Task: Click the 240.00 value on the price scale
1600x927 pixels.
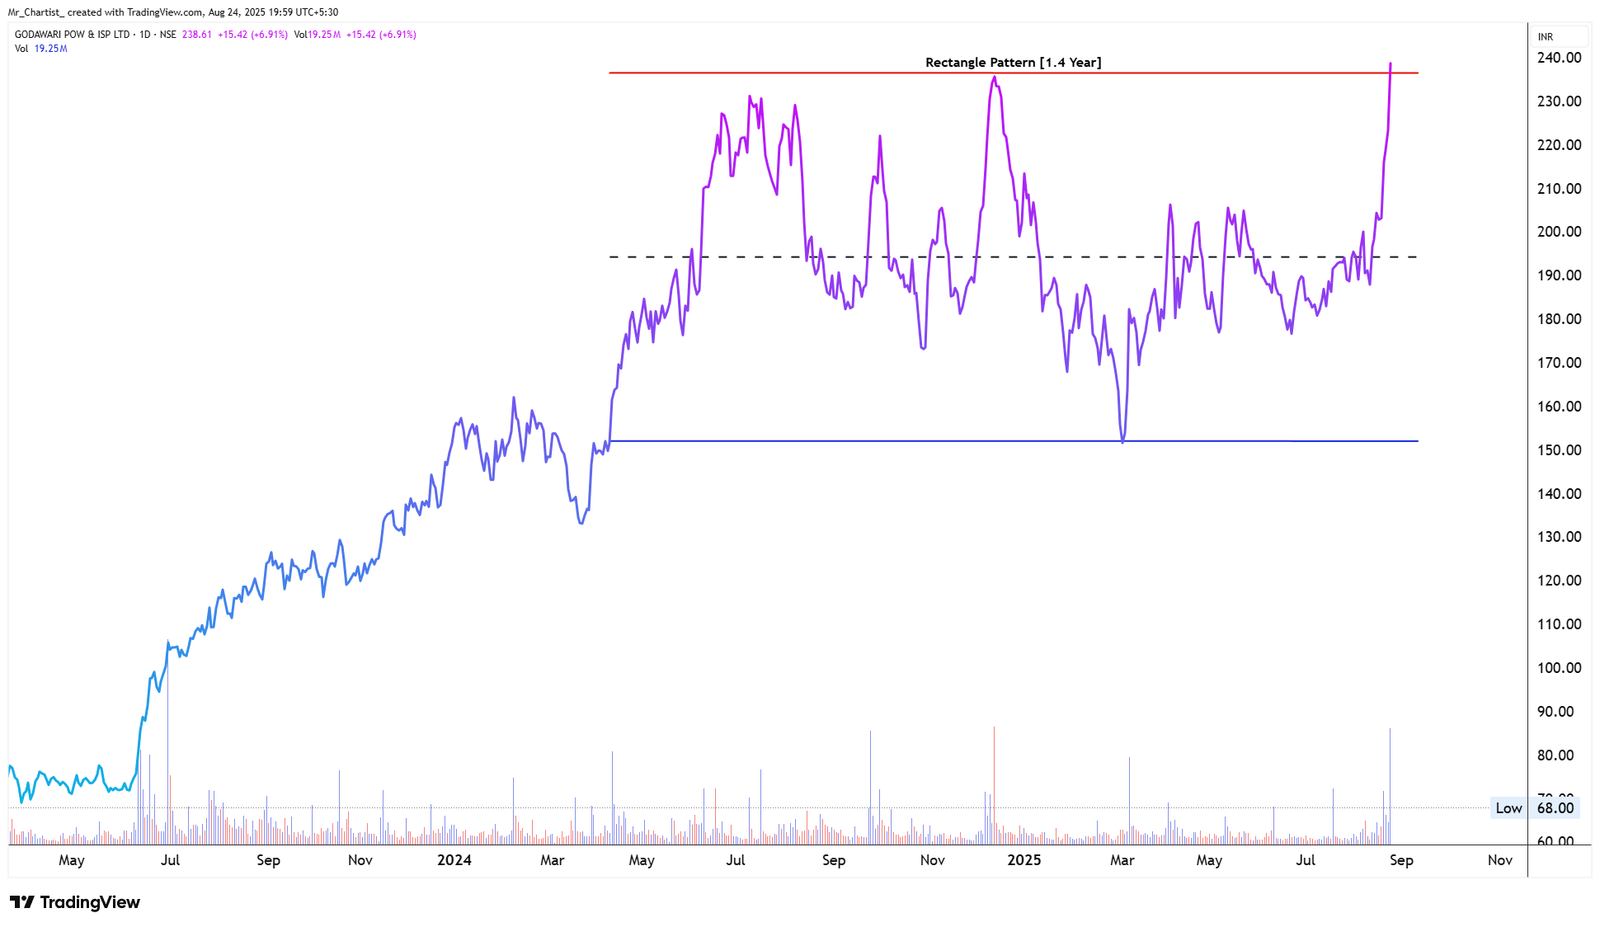Action: [x=1558, y=57]
